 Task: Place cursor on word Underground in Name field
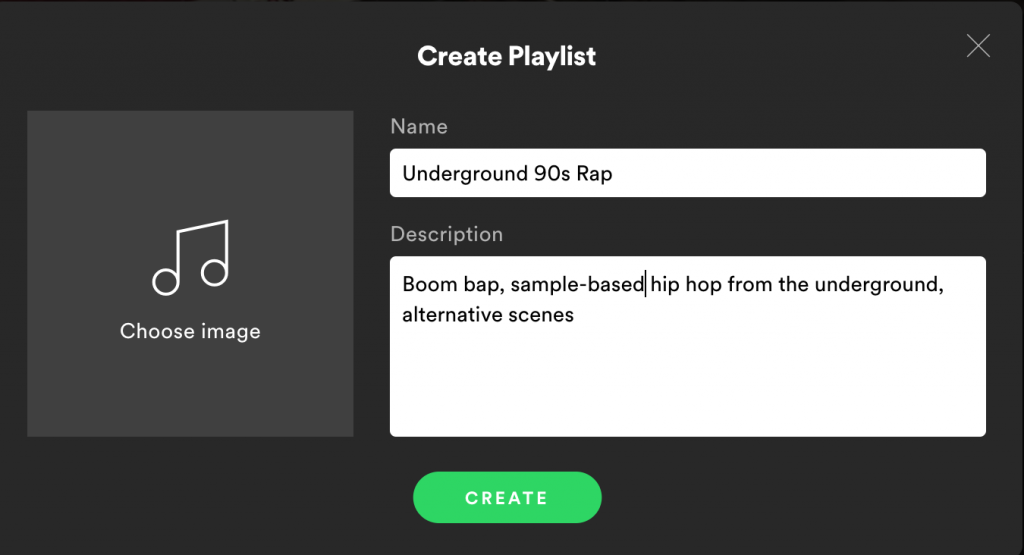coord(464,174)
